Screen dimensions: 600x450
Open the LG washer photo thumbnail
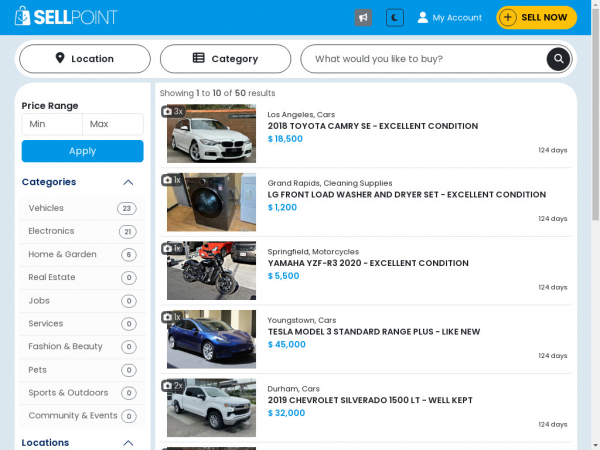pos(211,202)
